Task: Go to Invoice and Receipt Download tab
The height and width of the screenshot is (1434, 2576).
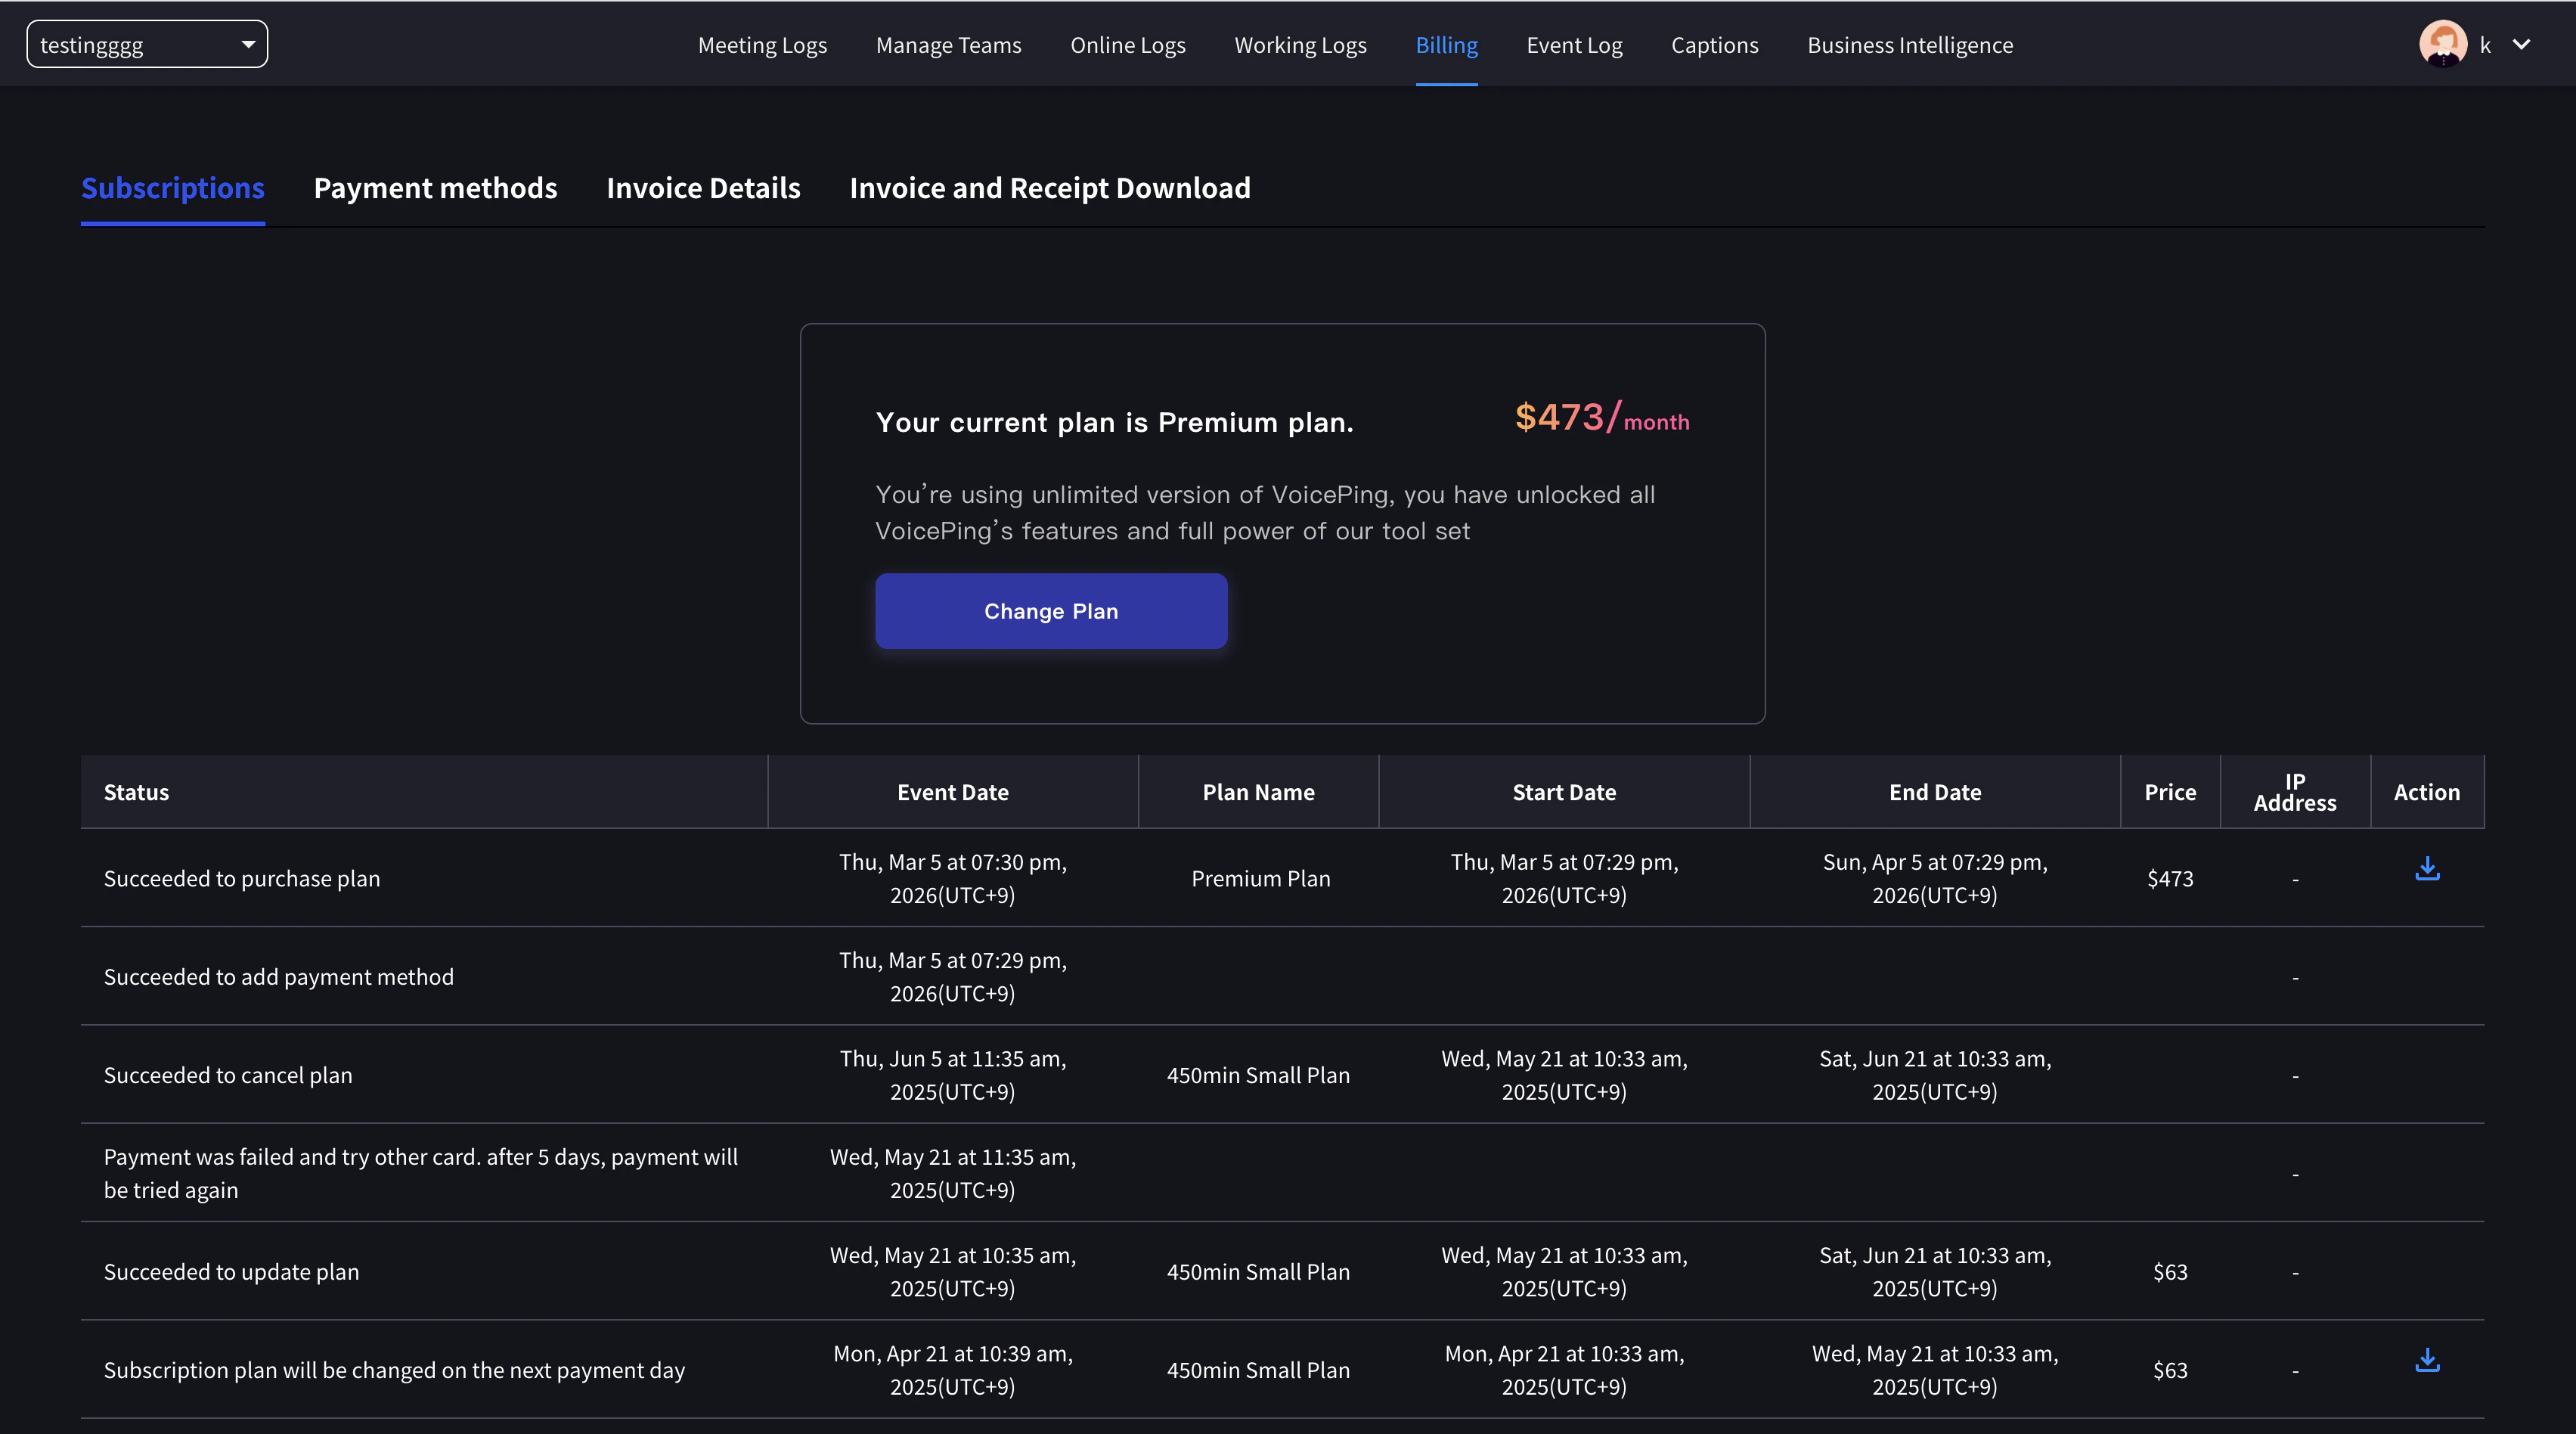Action: 1050,188
